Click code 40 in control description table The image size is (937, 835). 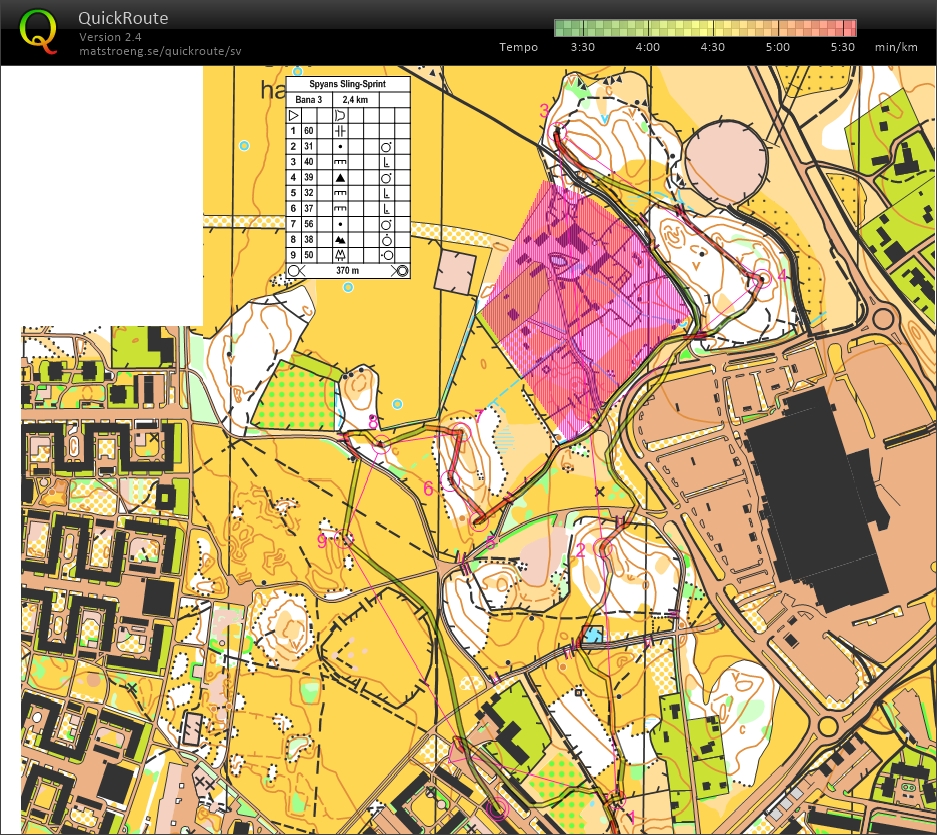click(308, 162)
